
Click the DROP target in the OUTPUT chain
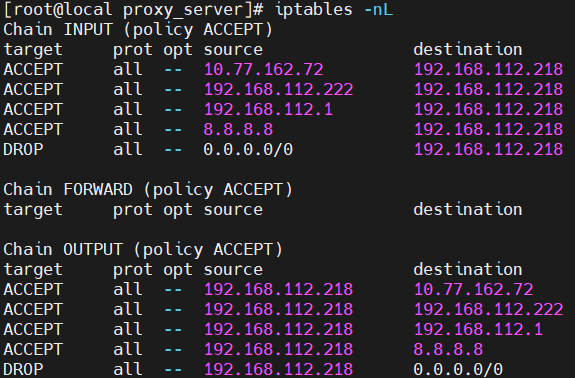23,369
